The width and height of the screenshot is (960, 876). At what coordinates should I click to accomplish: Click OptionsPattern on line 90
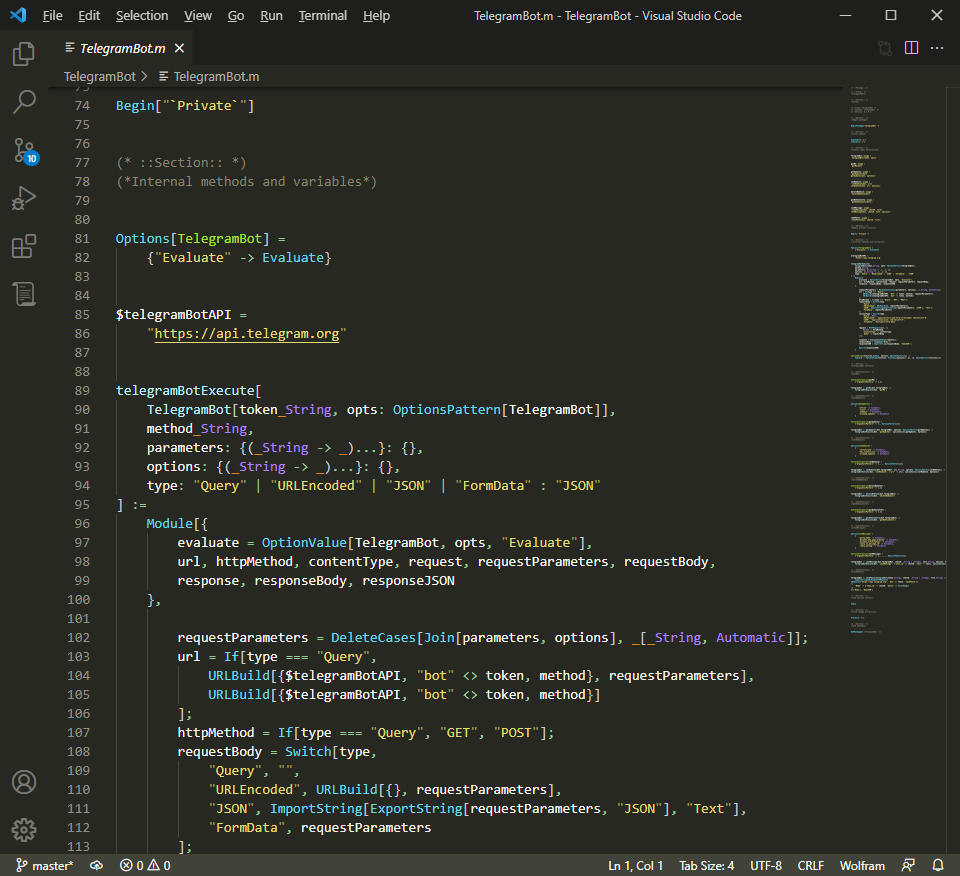coord(446,410)
